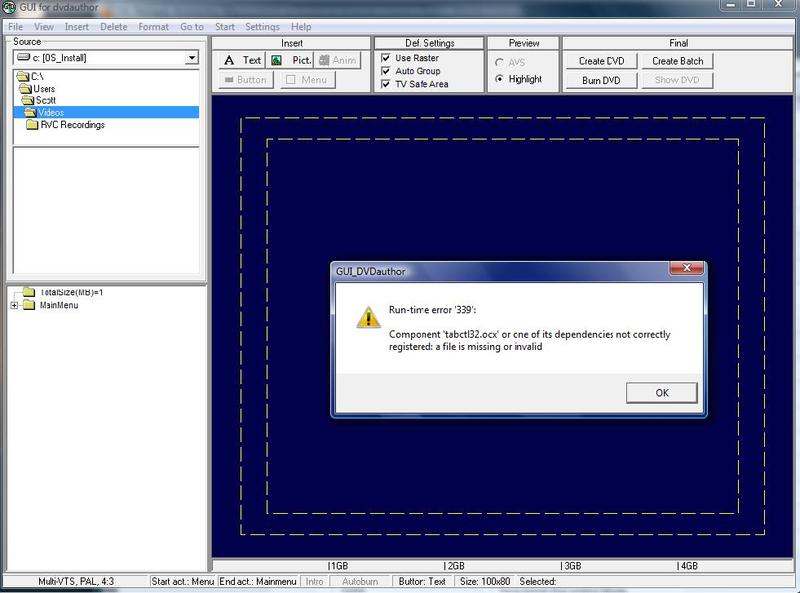Select the RVC Recordings tree item label
The width and height of the screenshot is (800, 593).
click(x=72, y=125)
